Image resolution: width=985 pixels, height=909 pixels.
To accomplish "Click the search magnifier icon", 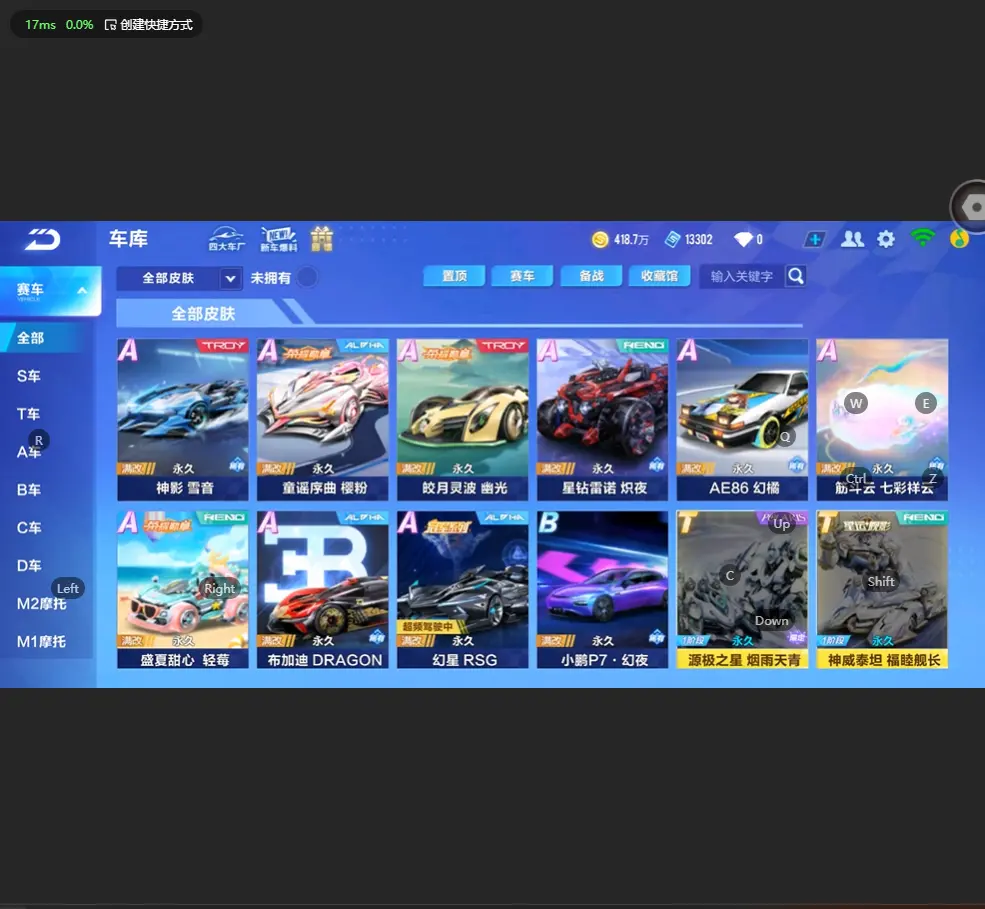I will 795,276.
